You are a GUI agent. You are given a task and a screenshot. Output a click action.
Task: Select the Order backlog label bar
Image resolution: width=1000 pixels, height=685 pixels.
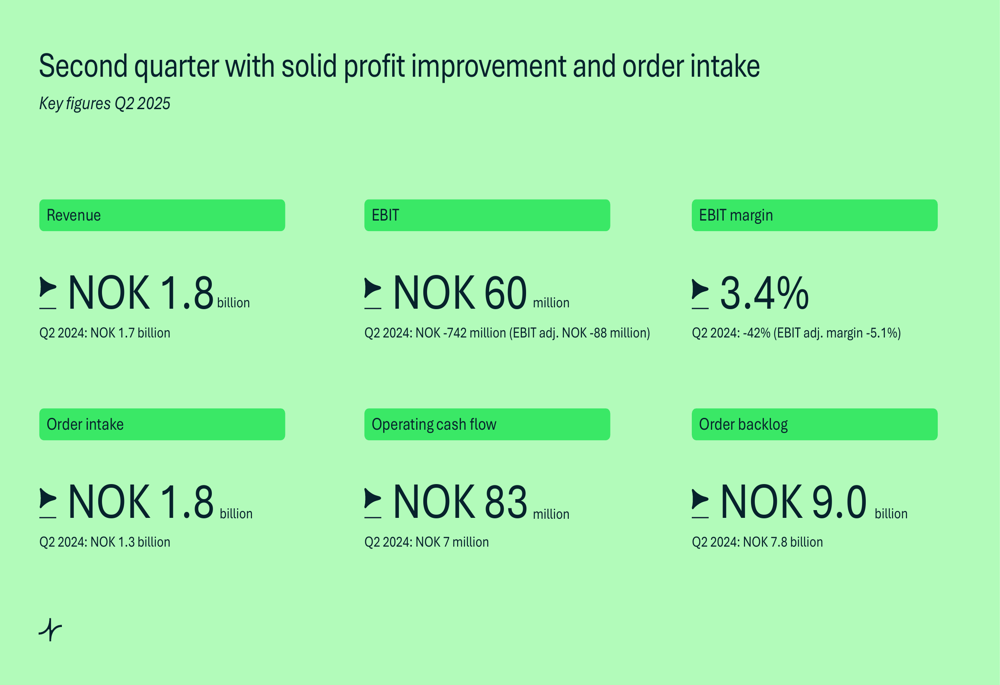(x=814, y=424)
